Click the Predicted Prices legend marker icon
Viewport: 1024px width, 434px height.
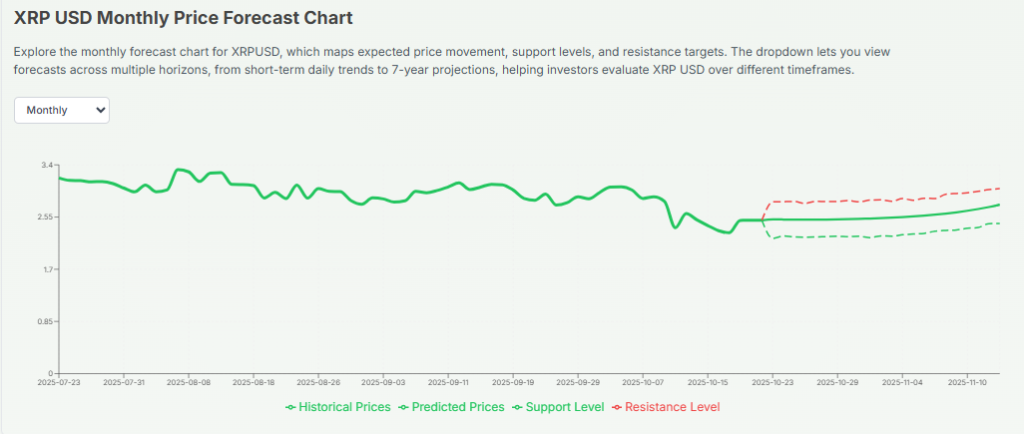[x=403, y=407]
